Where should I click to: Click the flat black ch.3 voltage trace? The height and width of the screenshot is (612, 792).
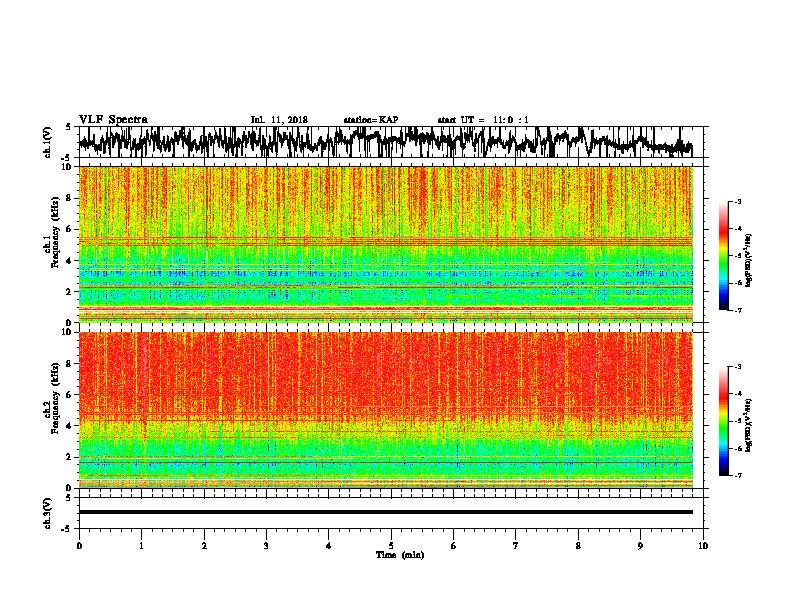386,512
